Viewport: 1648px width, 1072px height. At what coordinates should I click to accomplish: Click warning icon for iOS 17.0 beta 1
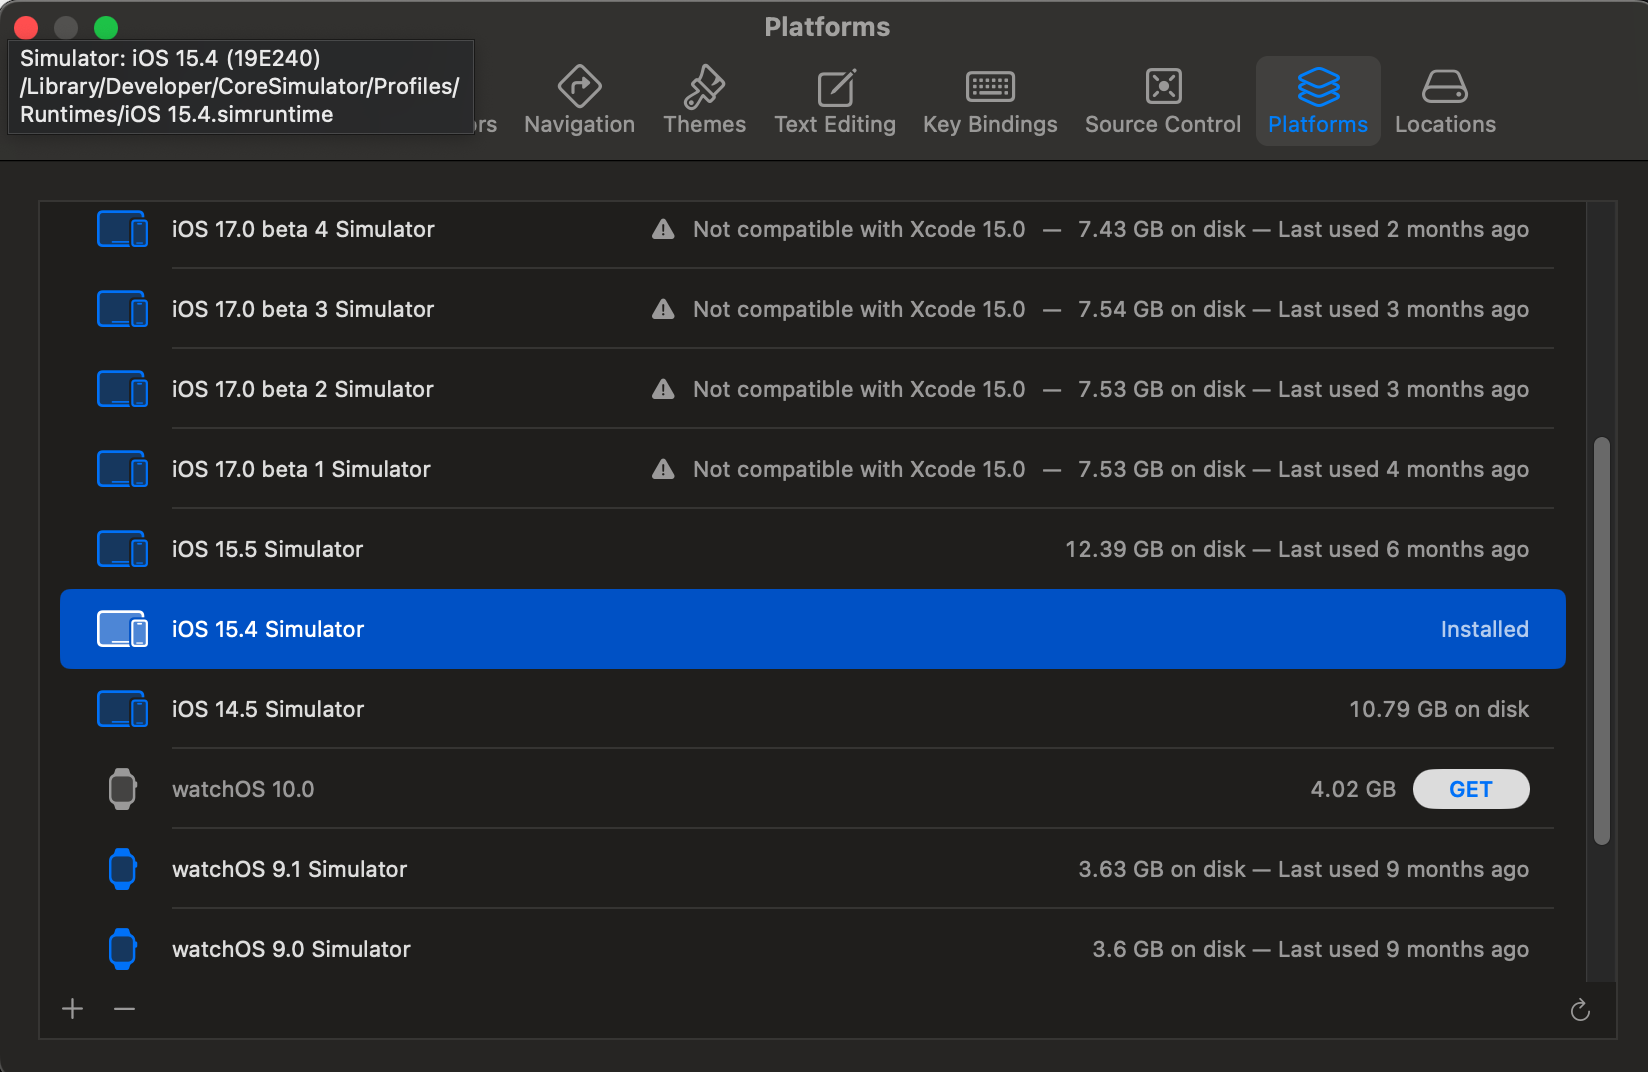[x=663, y=469]
